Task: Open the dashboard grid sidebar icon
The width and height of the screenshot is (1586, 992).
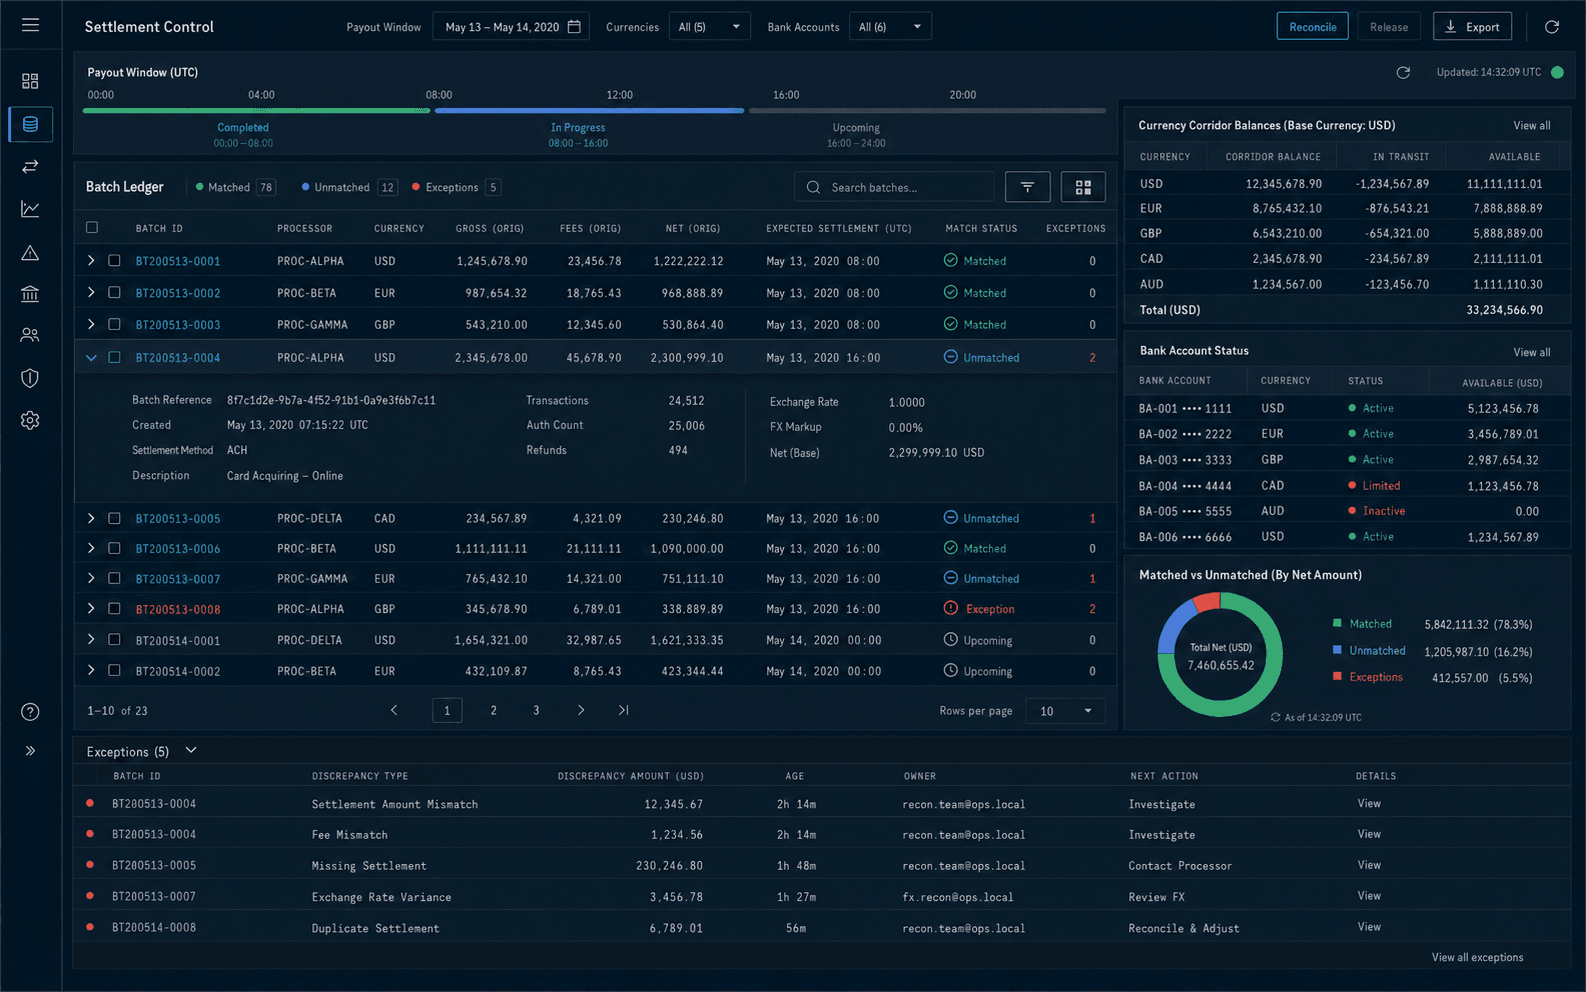Action: (x=30, y=81)
